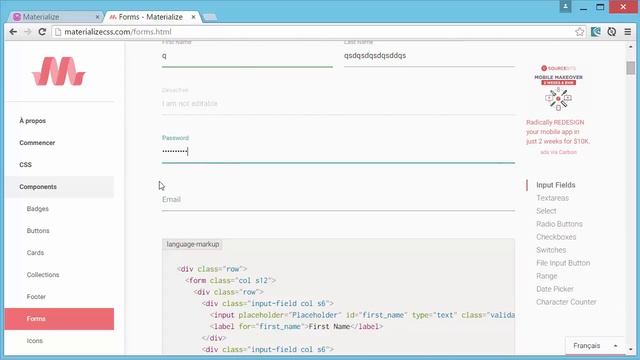Switch to the first Materialize tab

pyautogui.click(x=55, y=17)
